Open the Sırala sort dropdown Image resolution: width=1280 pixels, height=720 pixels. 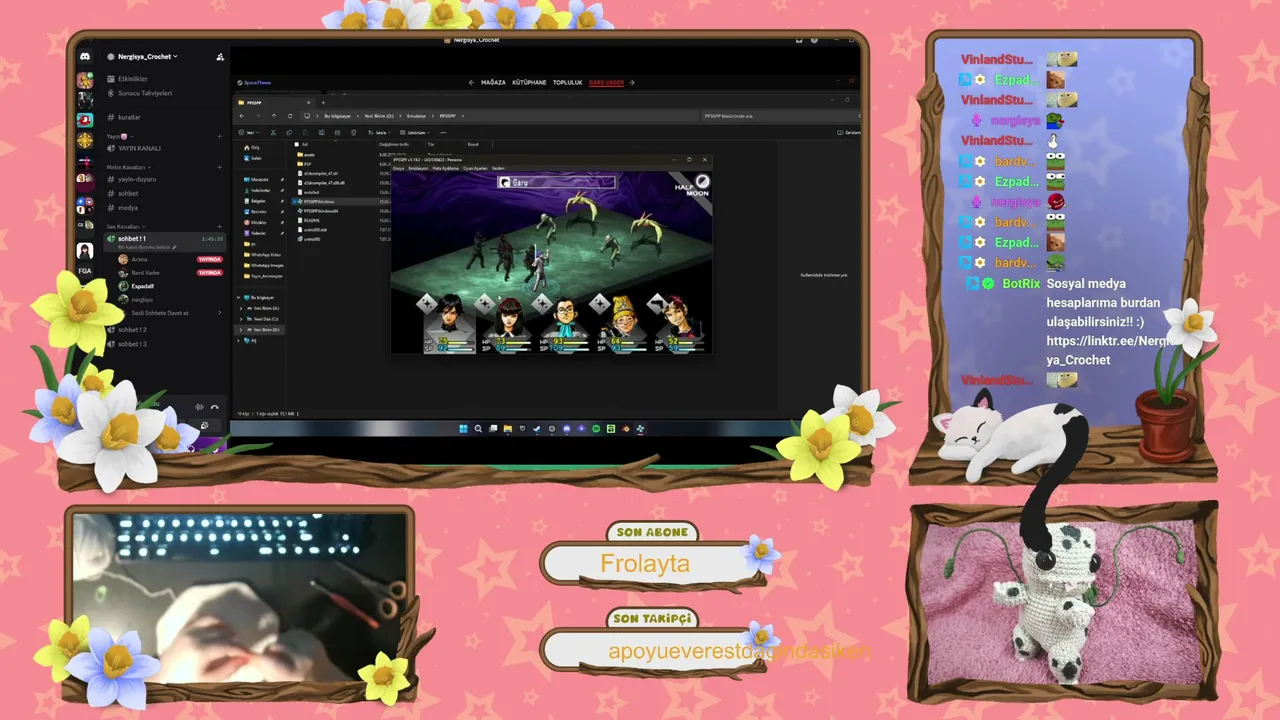click(379, 132)
